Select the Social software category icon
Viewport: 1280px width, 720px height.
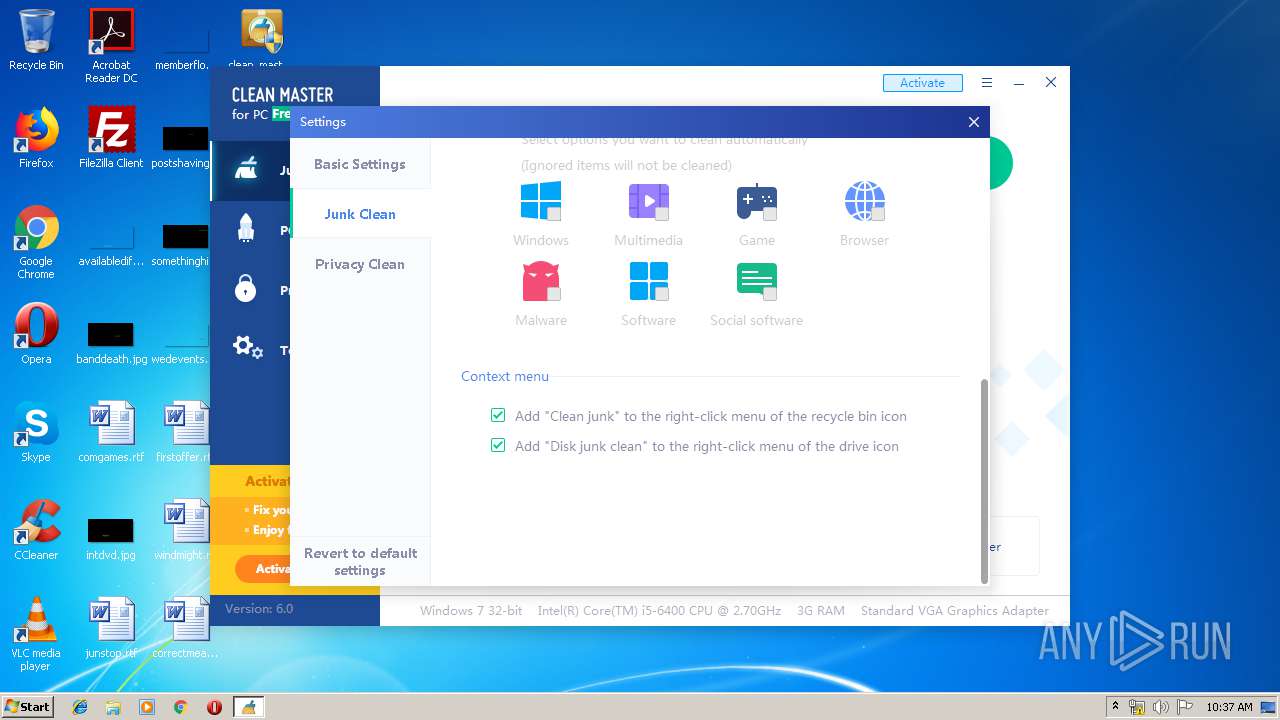pyautogui.click(x=756, y=281)
